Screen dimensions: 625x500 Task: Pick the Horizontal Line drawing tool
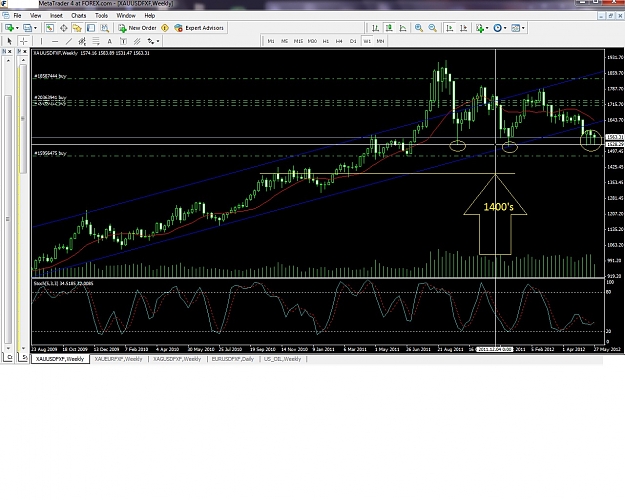pos(55,41)
